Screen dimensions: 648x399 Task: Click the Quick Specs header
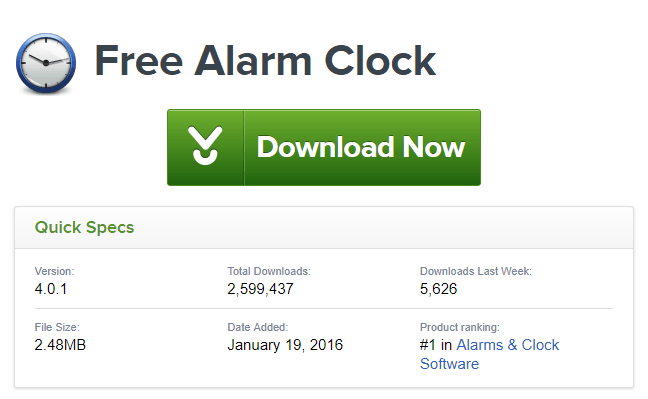(84, 227)
